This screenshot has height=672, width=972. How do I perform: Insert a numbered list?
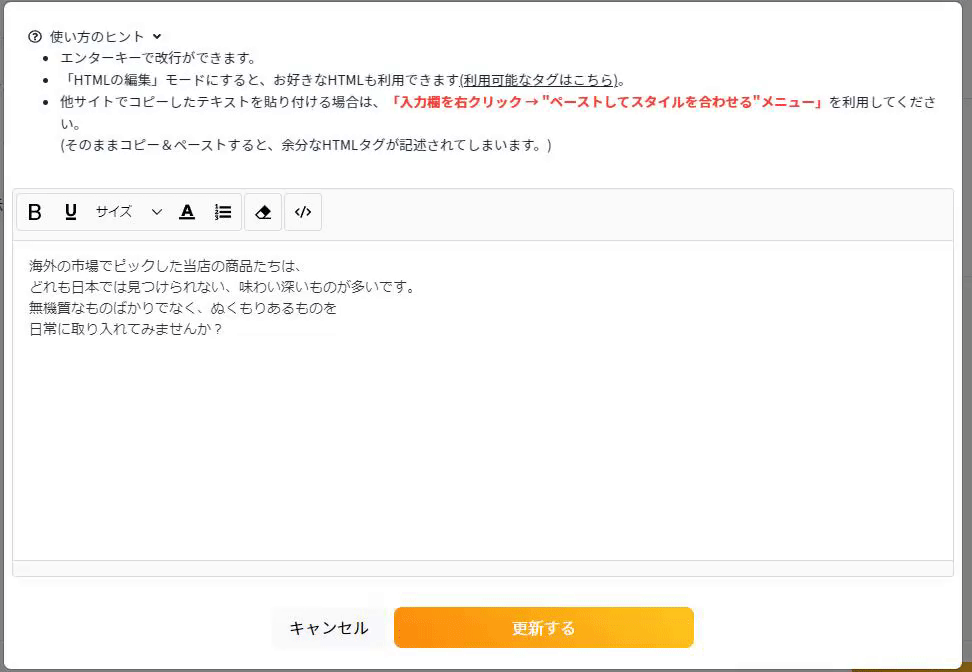(223, 212)
